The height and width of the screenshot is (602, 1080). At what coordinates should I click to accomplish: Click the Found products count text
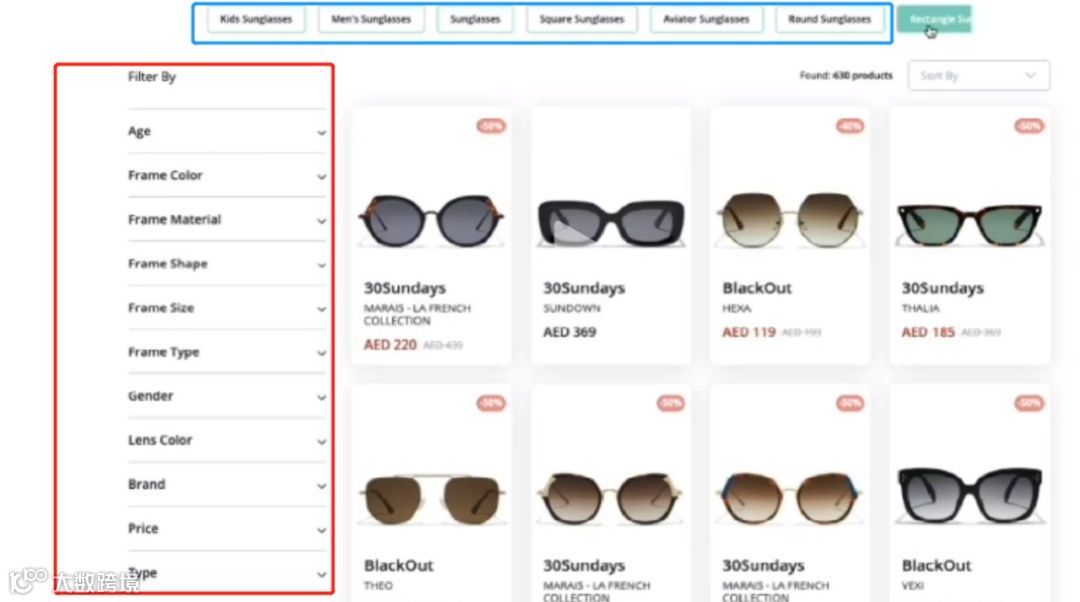coord(846,75)
